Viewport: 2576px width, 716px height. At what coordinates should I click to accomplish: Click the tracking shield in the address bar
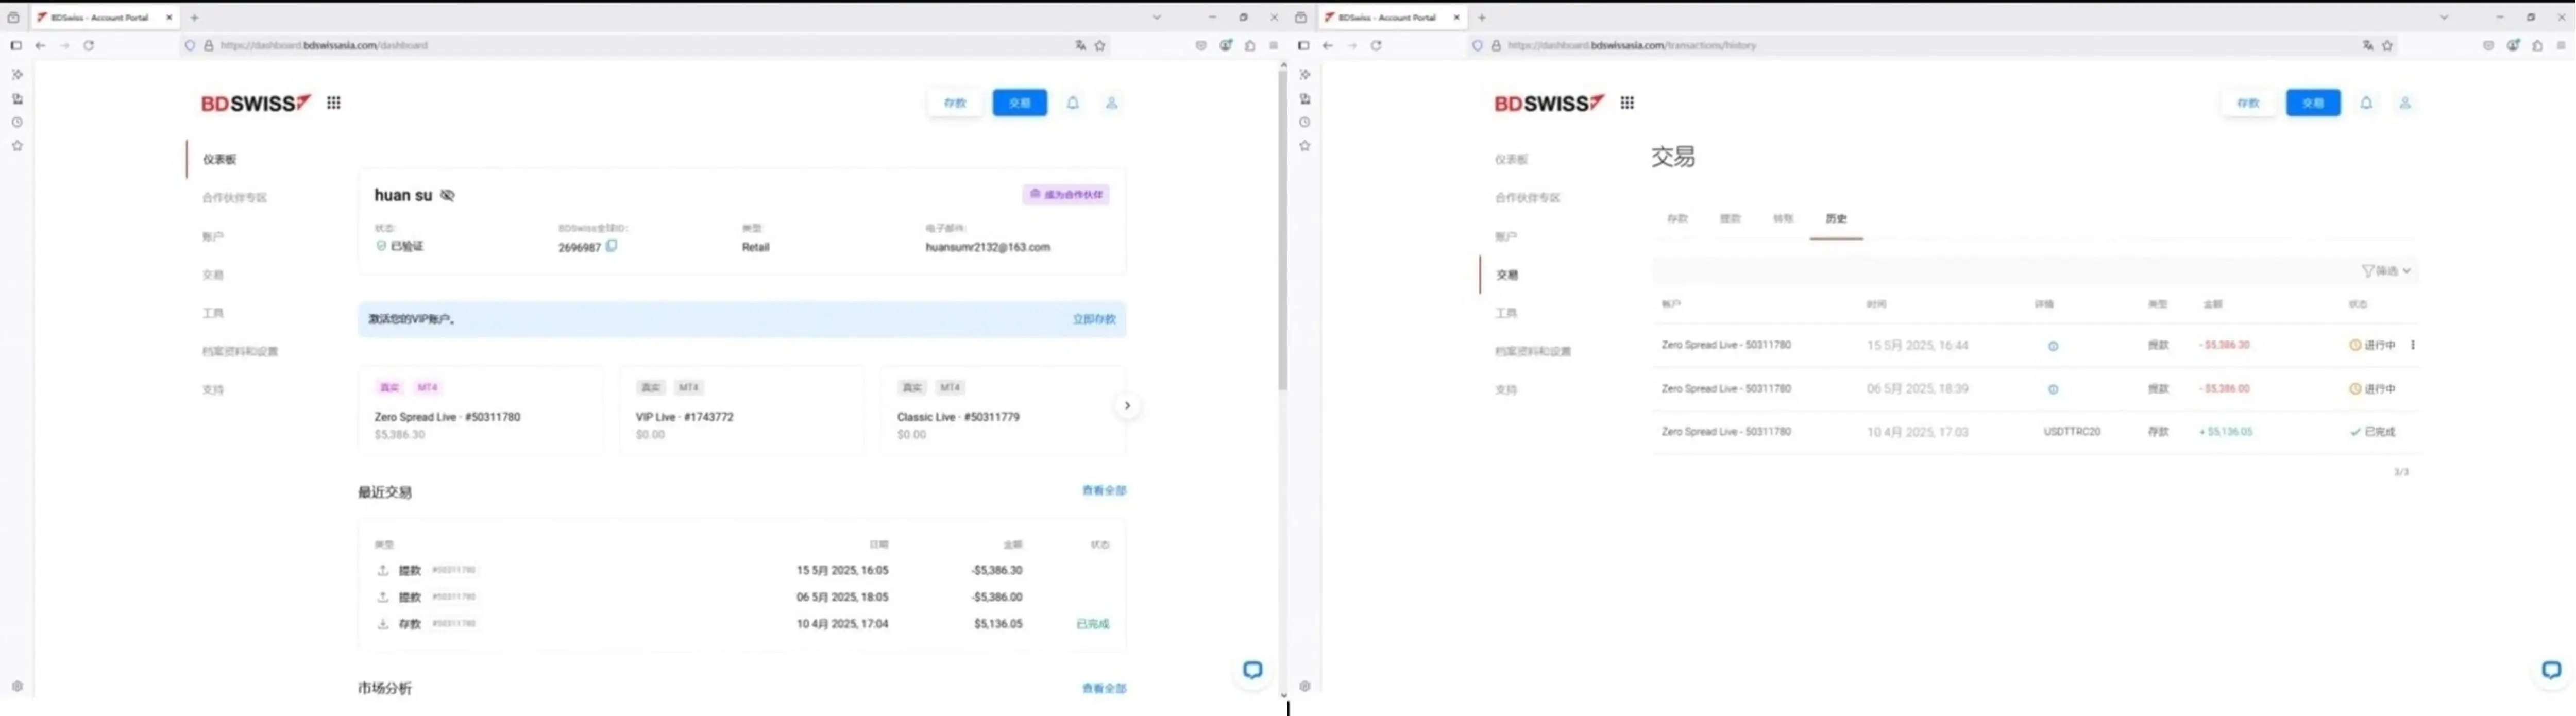tap(189, 45)
